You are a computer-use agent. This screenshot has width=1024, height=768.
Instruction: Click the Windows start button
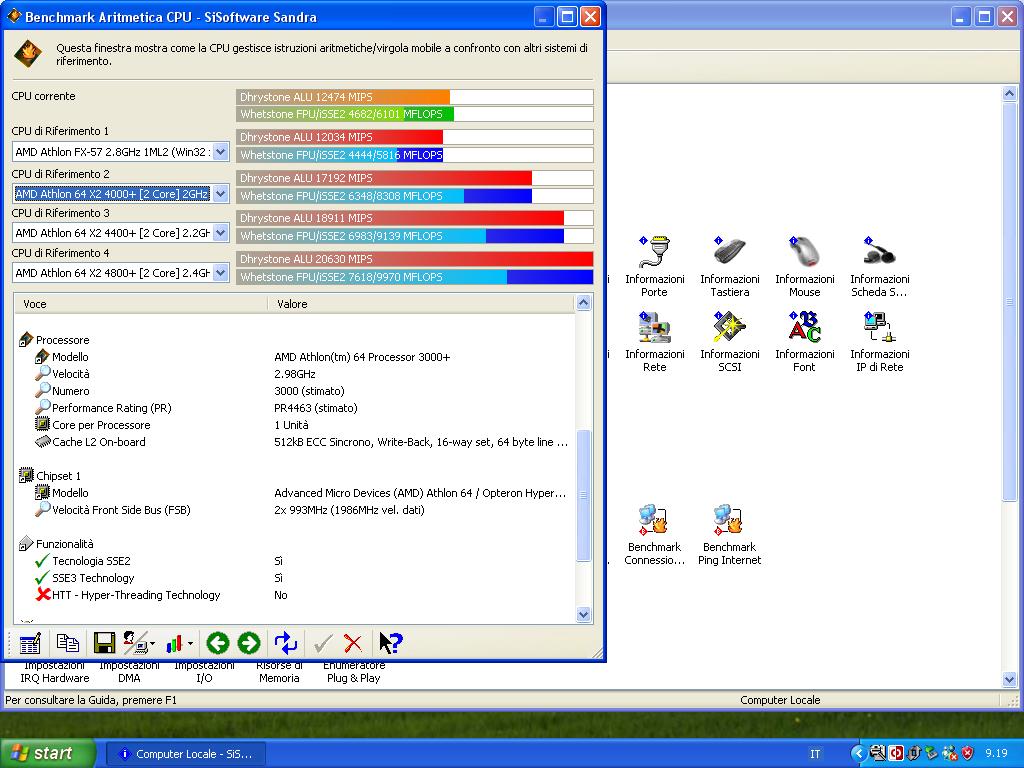pos(48,753)
